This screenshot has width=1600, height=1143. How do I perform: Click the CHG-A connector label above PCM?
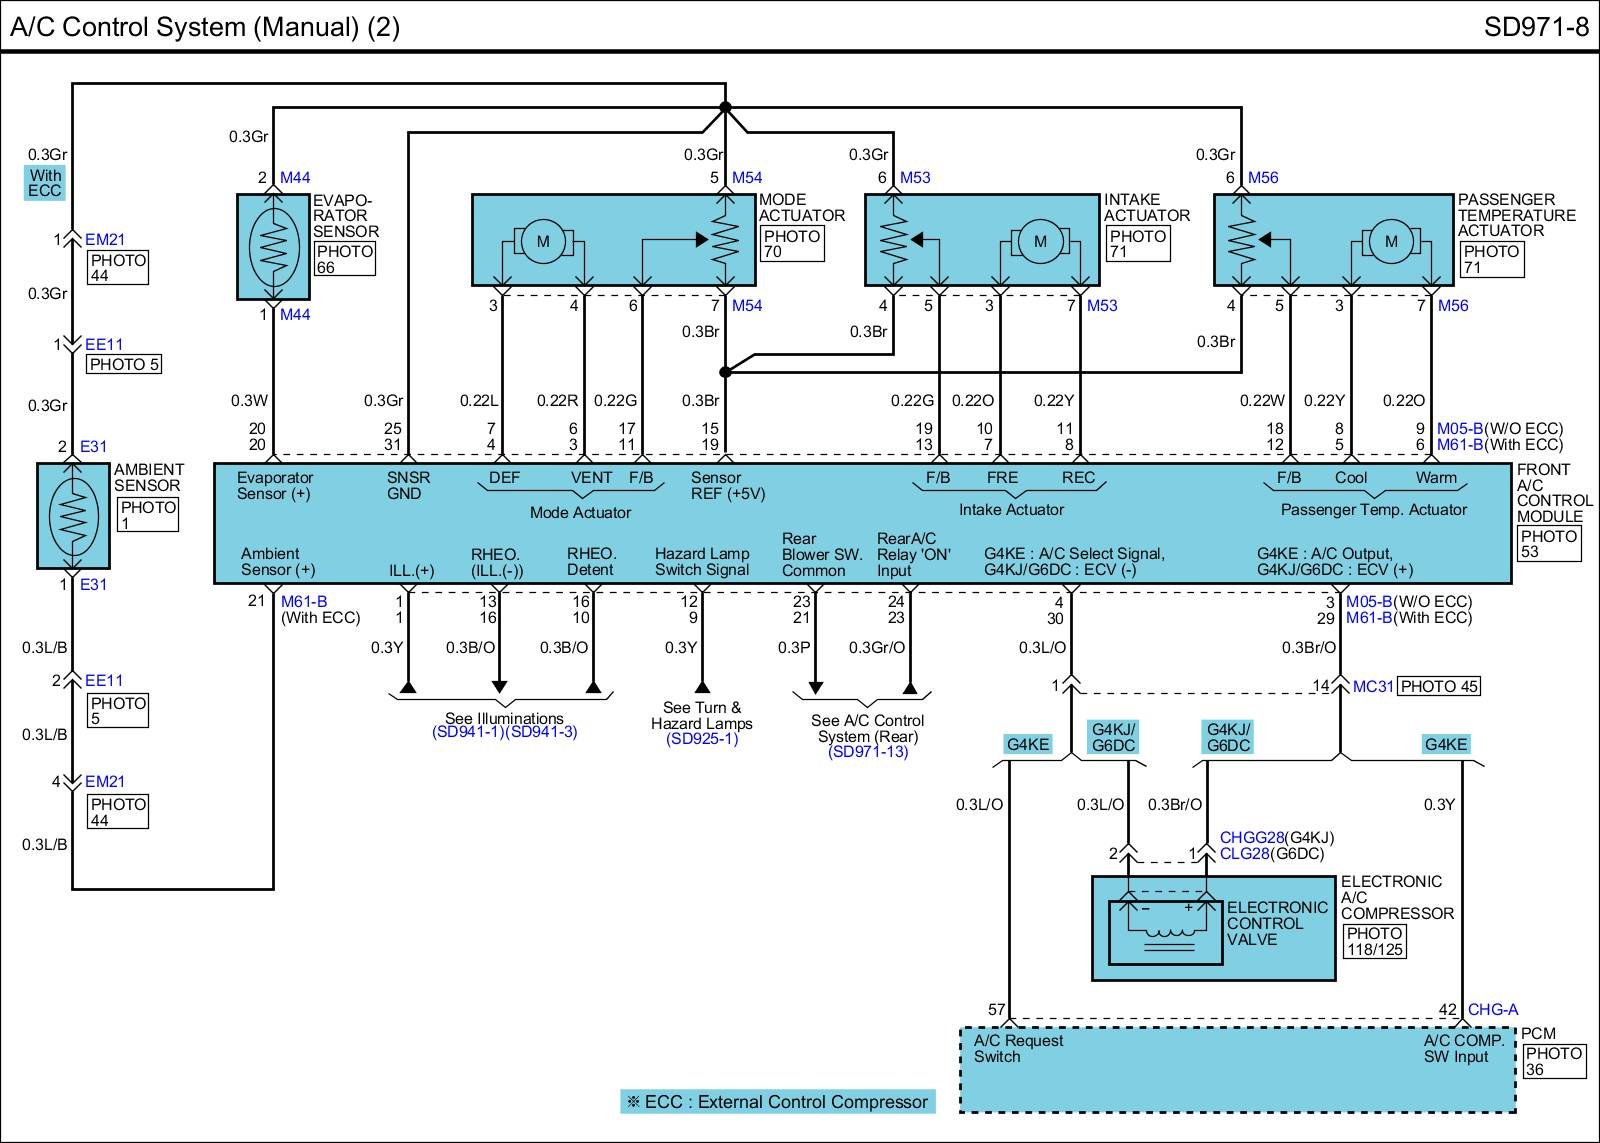coord(1492,1010)
